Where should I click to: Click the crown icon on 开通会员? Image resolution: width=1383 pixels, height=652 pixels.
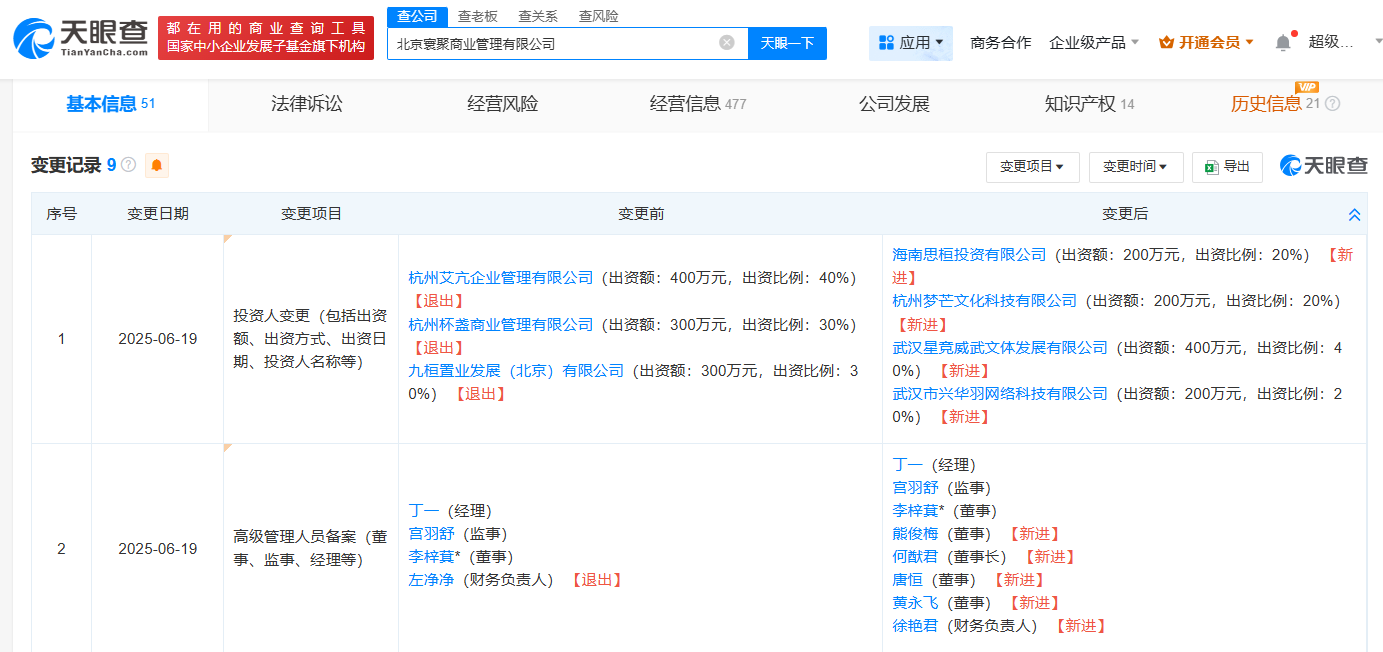pyautogui.click(x=1166, y=42)
